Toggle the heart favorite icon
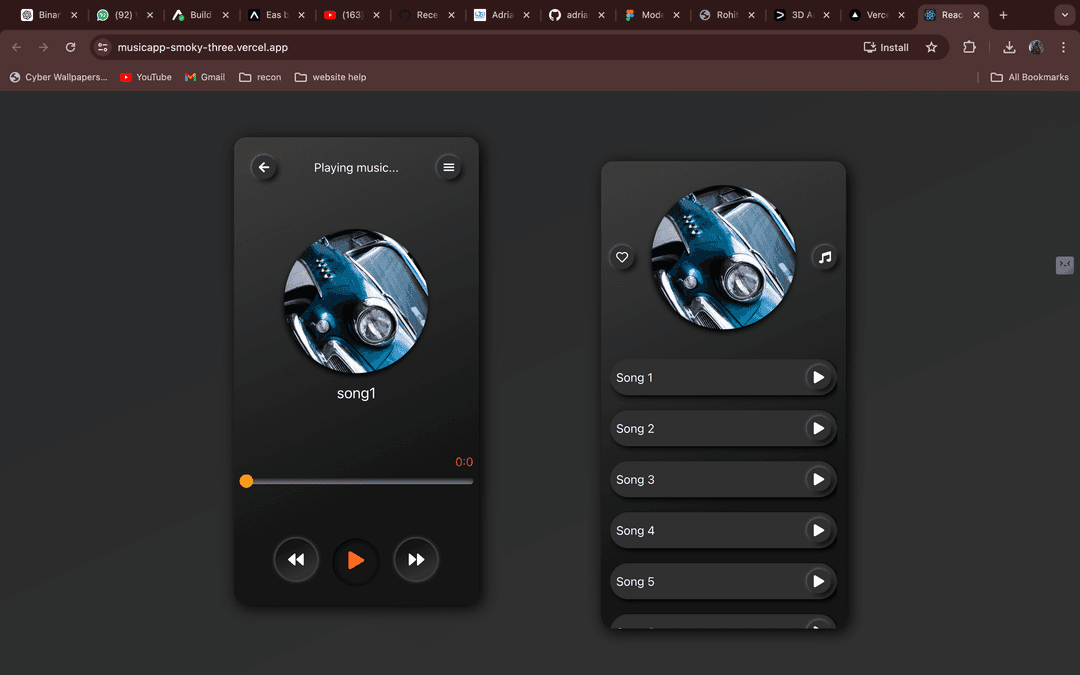The width and height of the screenshot is (1080, 675). [x=622, y=258]
